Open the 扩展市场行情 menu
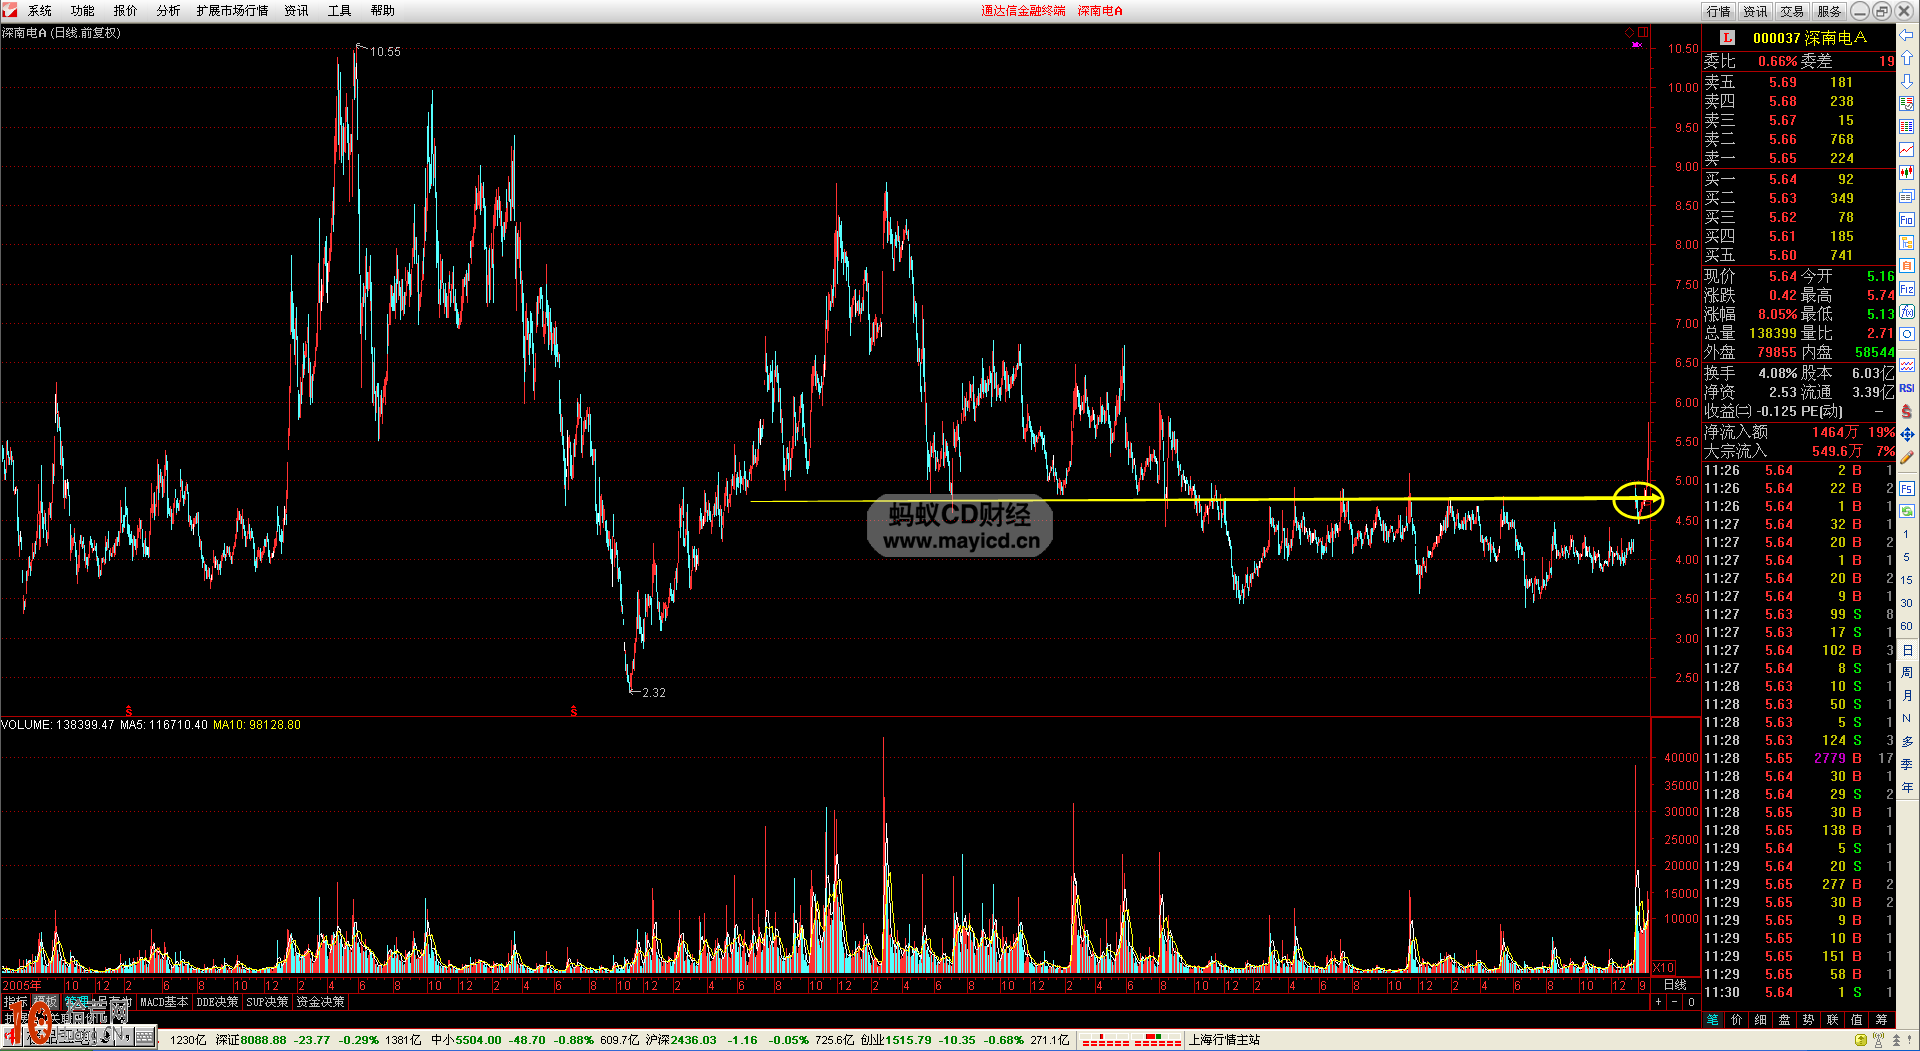The height and width of the screenshot is (1051, 1920). [x=233, y=11]
